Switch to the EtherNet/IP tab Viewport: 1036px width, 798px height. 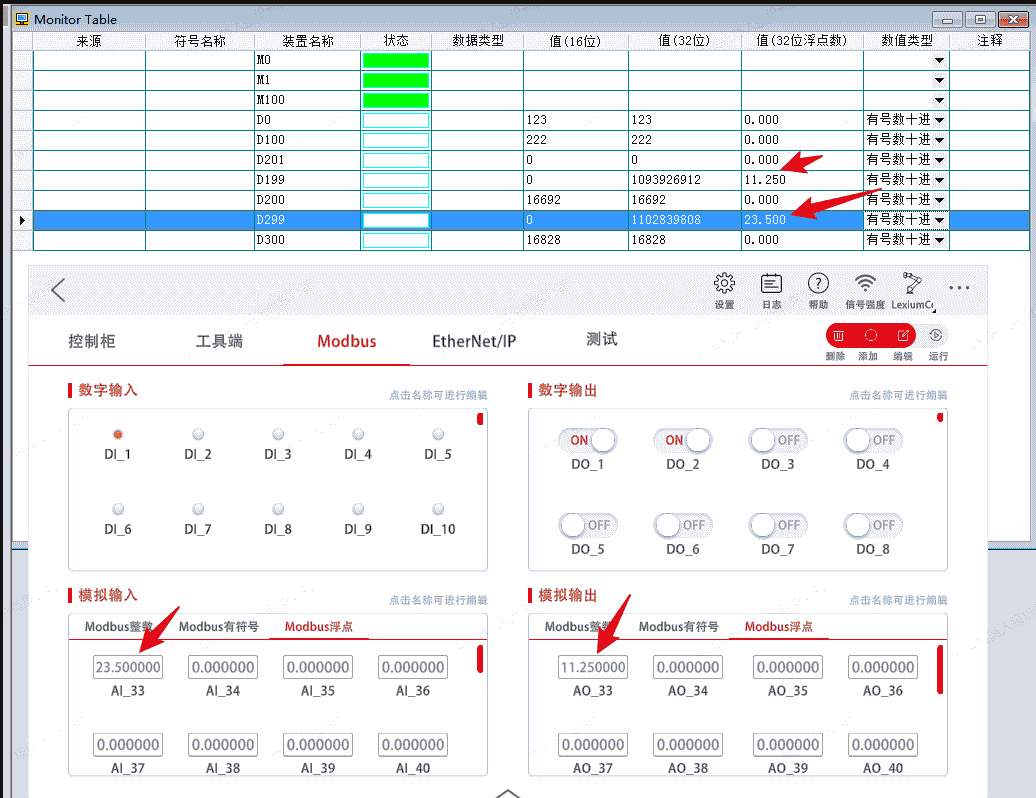point(474,341)
